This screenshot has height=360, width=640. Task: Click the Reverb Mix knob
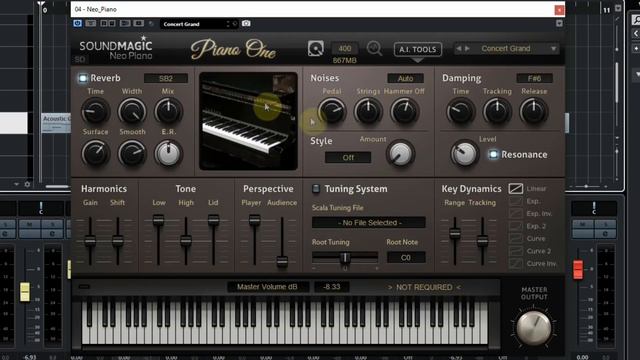[x=168, y=111]
